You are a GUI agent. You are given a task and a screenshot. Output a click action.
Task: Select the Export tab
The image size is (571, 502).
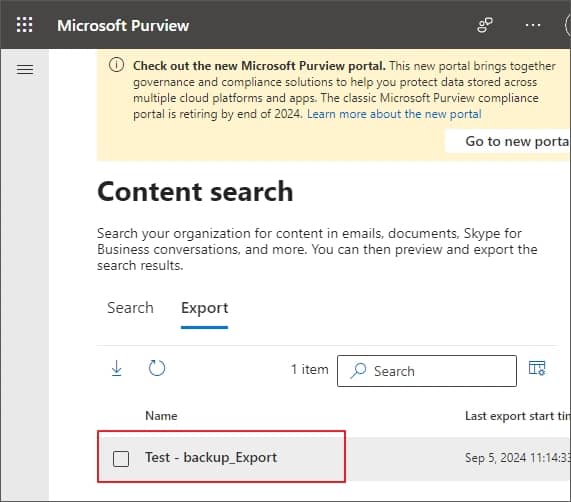(x=205, y=309)
